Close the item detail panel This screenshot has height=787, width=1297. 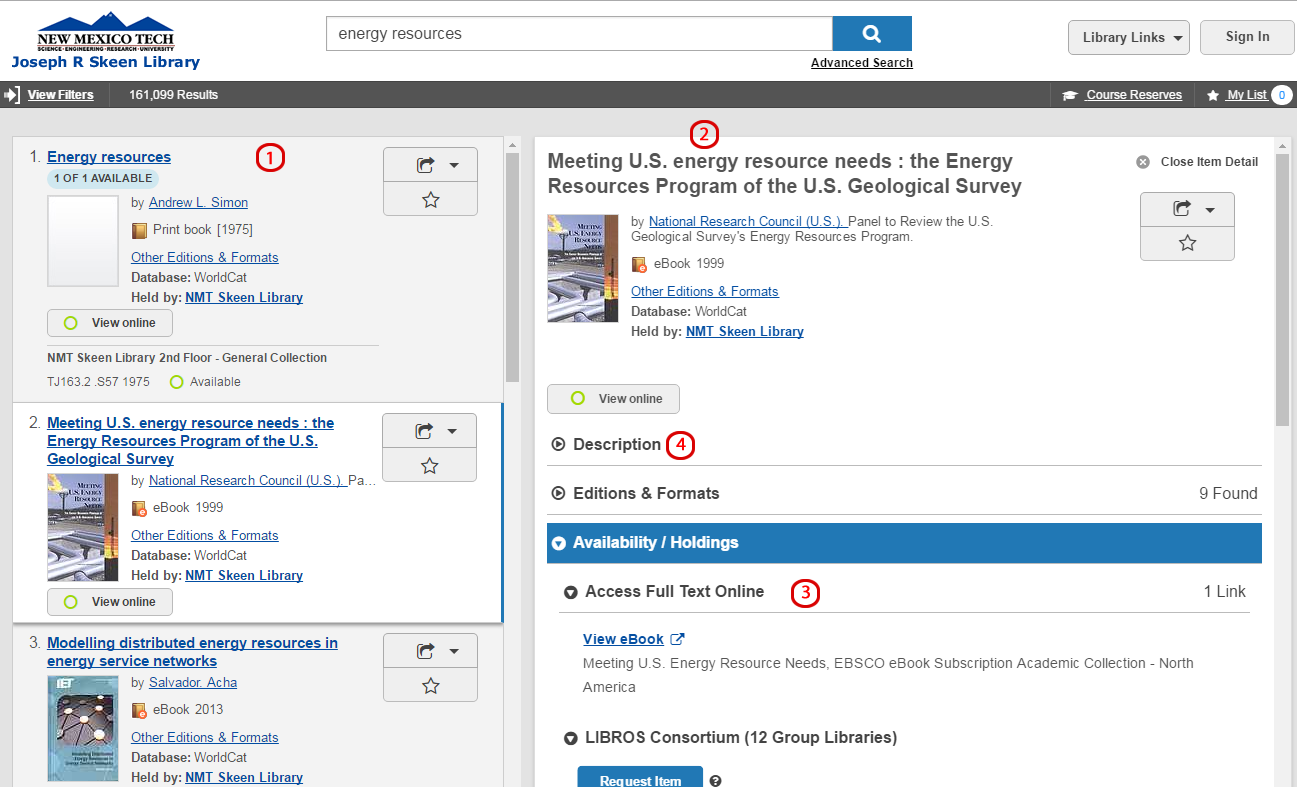pyautogui.click(x=1197, y=162)
